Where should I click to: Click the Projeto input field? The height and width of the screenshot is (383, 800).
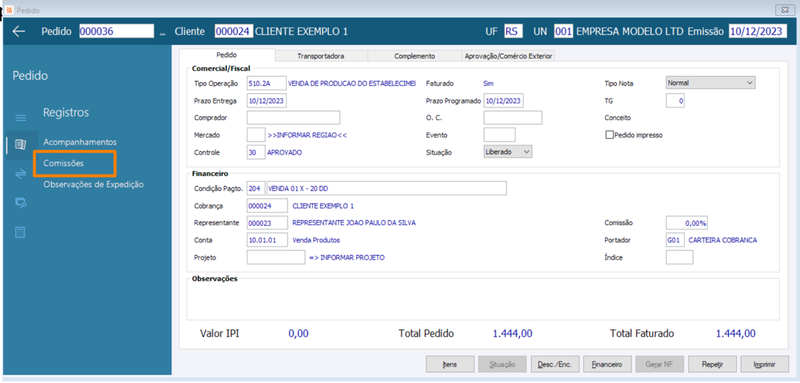tap(276, 258)
